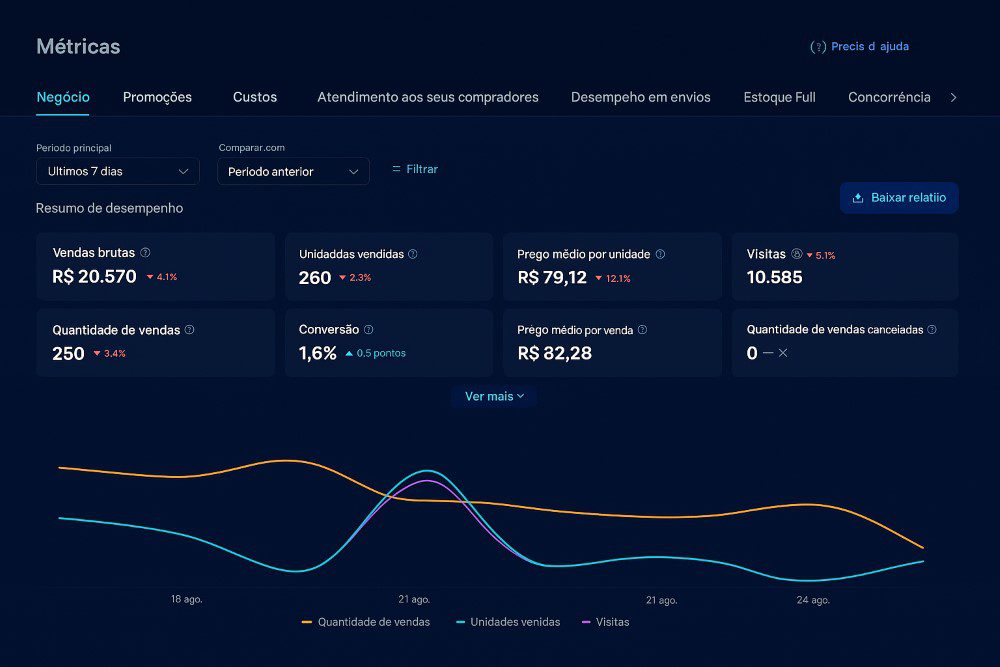
Task: Open the Comparar com dropdown
Action: [293, 172]
